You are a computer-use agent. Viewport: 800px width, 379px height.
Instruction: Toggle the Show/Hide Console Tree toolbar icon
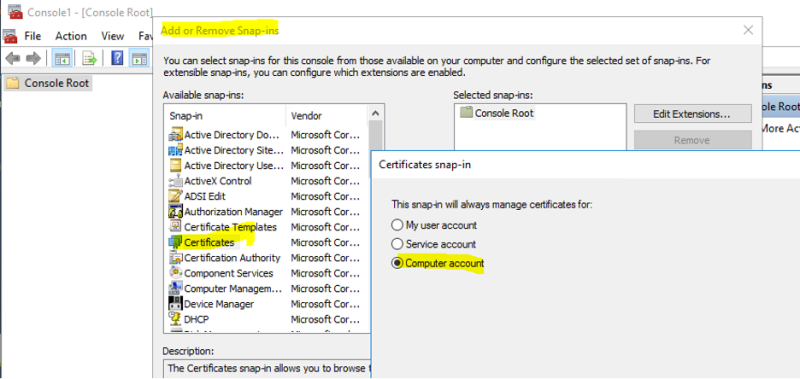pyautogui.click(x=63, y=59)
